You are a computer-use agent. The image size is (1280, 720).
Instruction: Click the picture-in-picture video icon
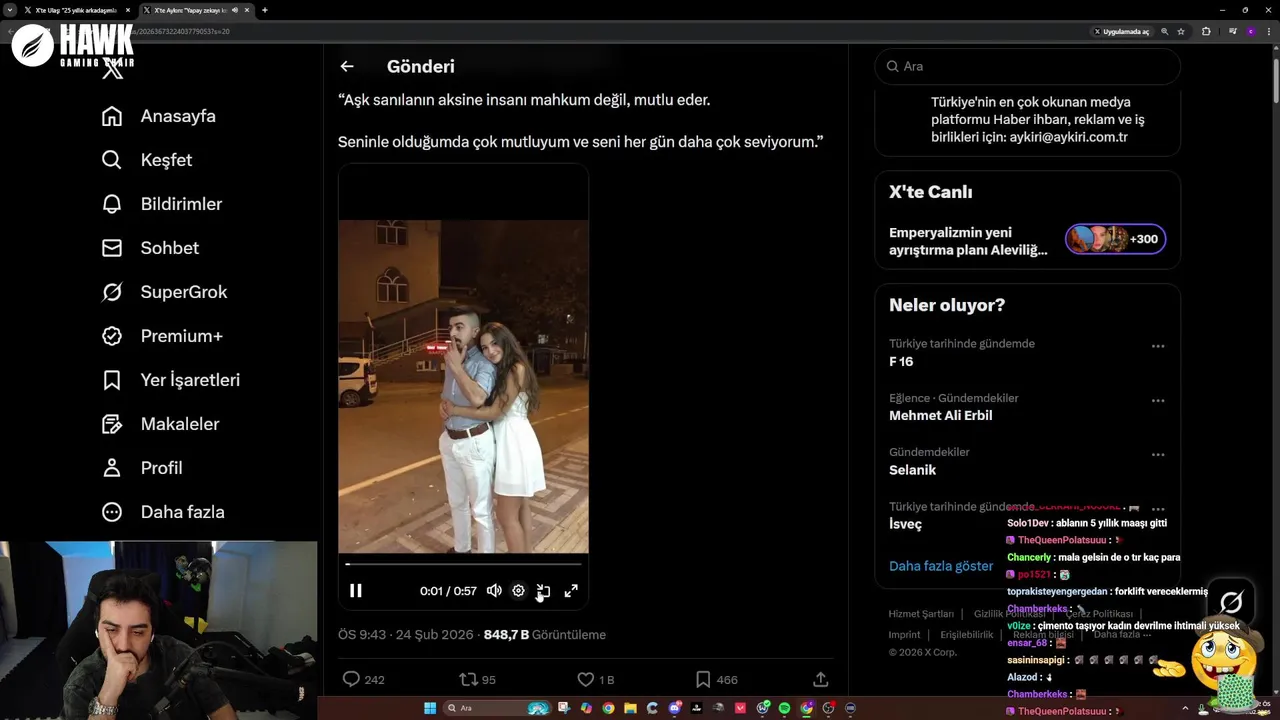tap(543, 591)
